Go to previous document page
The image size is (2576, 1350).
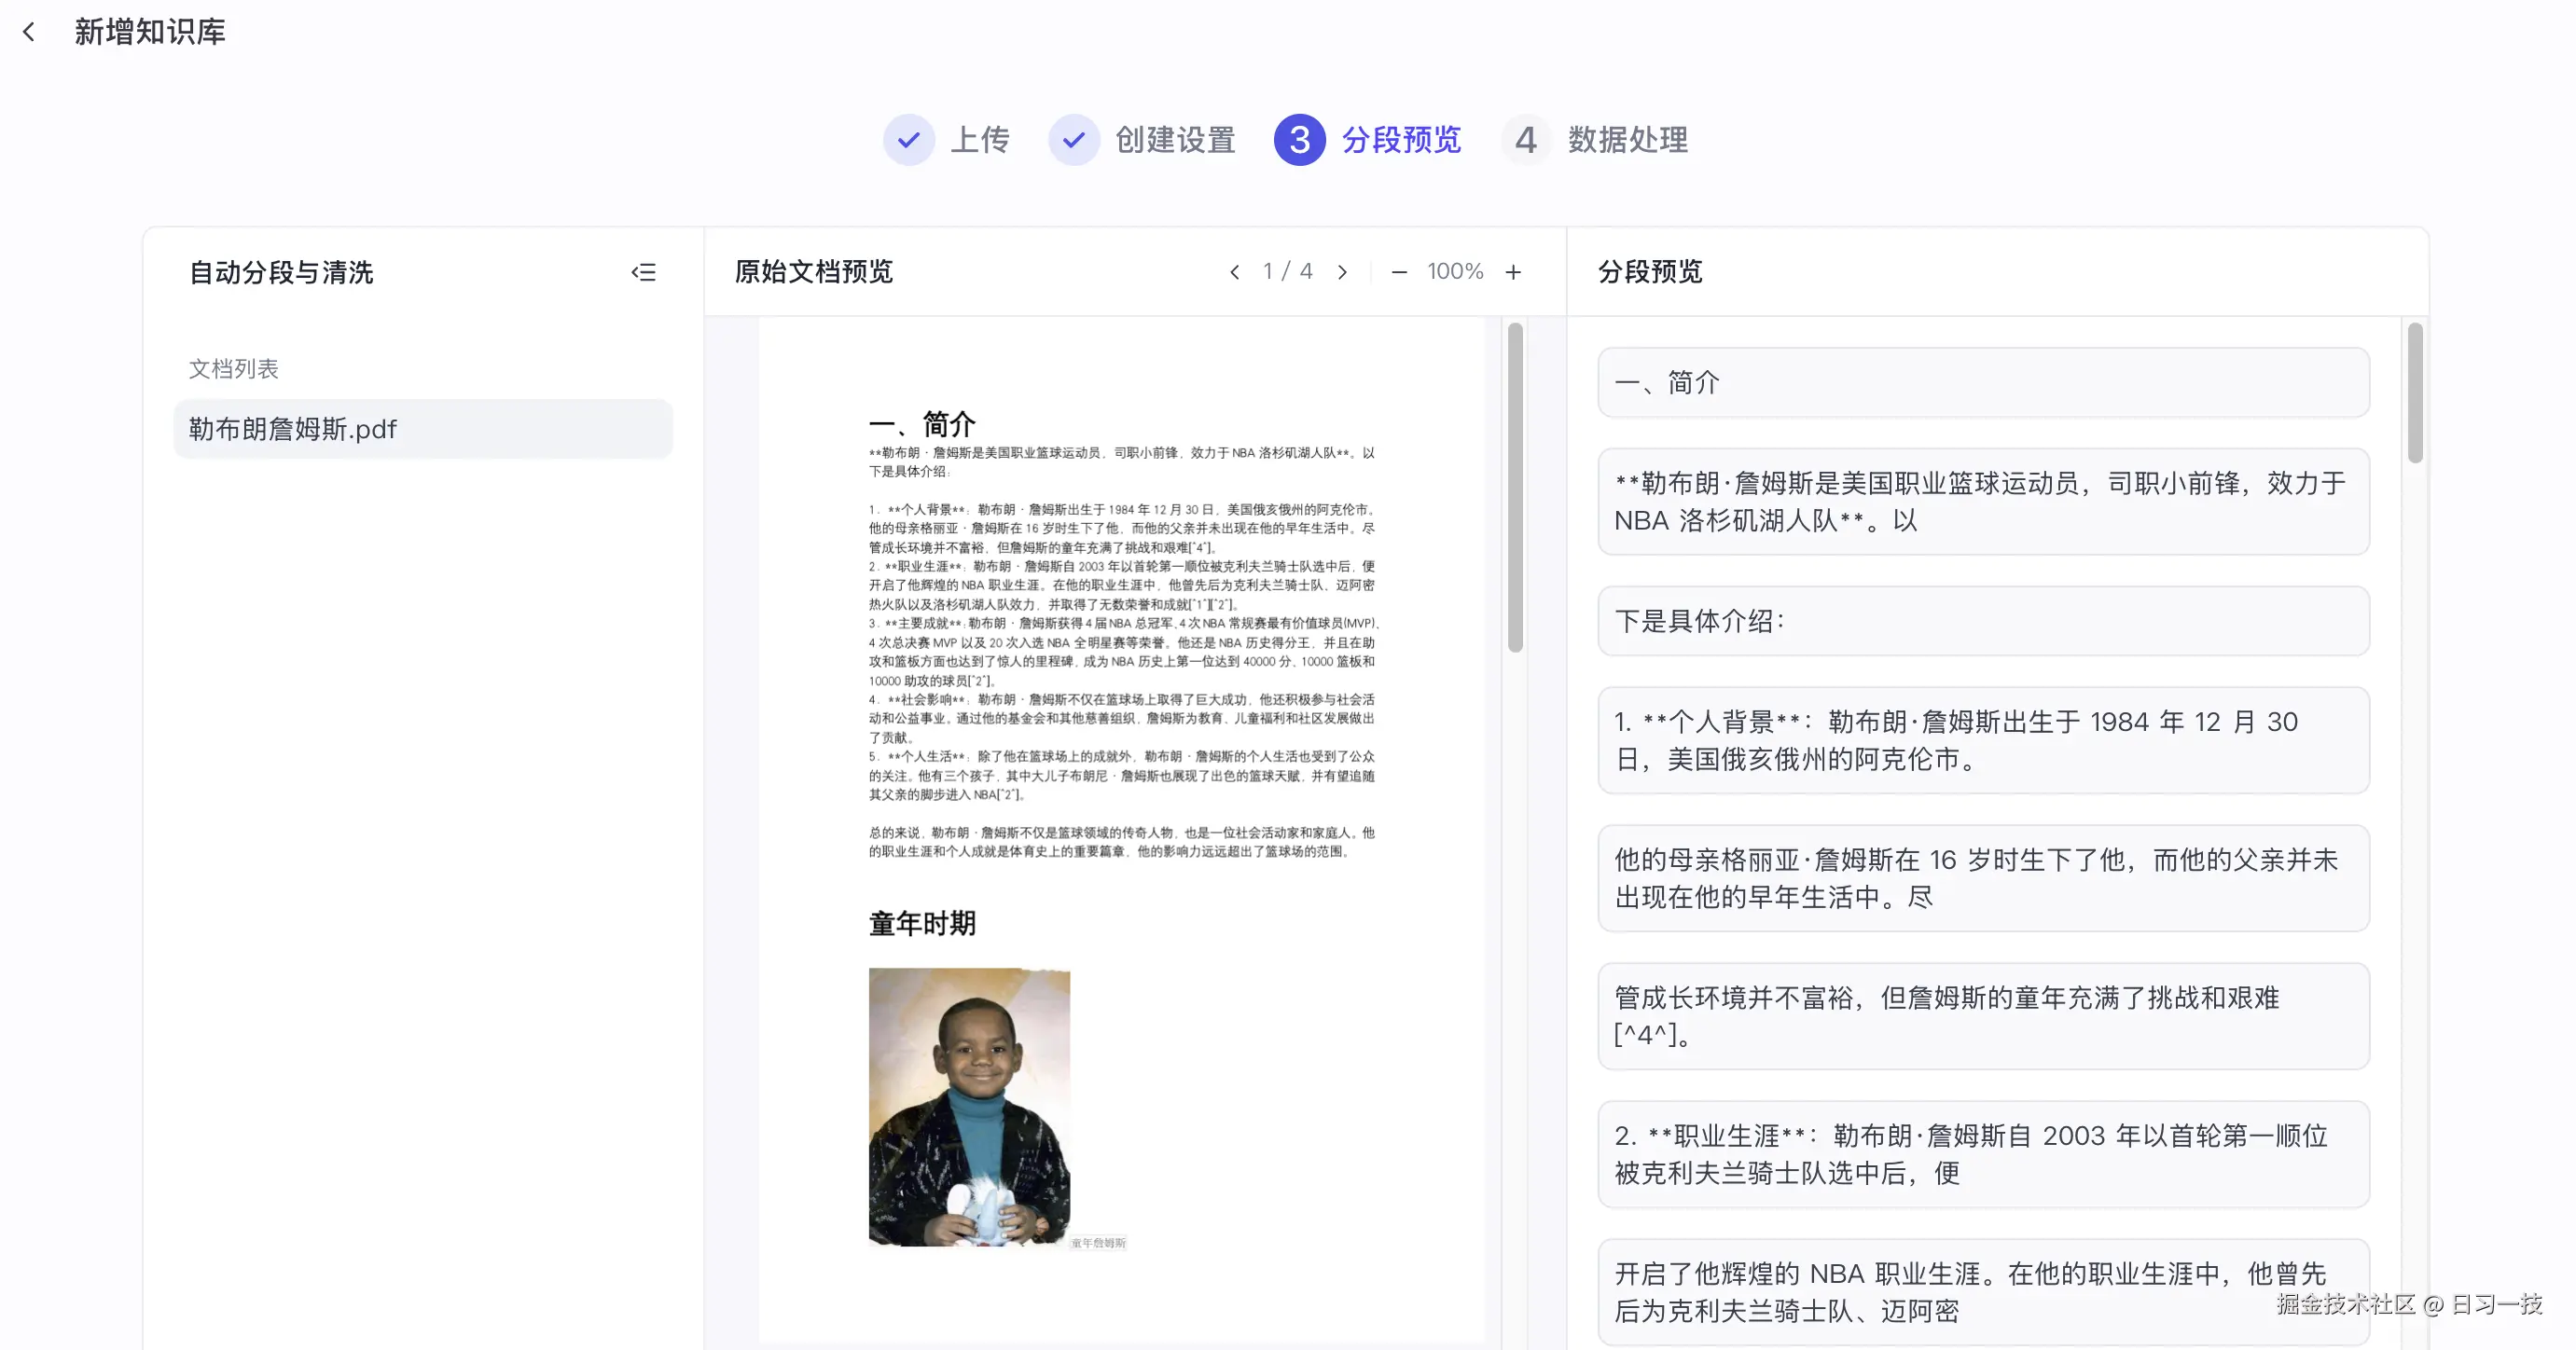tap(1235, 272)
